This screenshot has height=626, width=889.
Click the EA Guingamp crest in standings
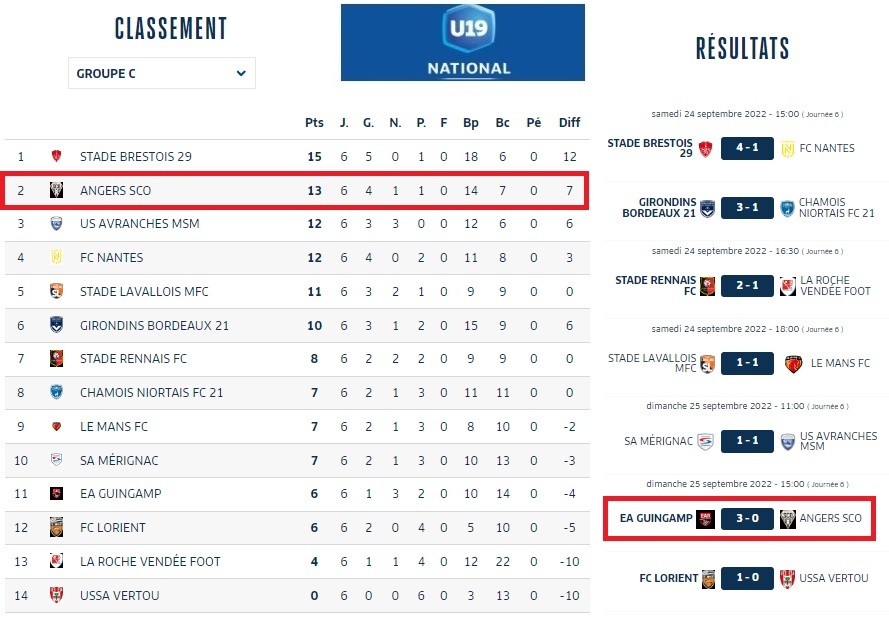pyautogui.click(x=56, y=494)
